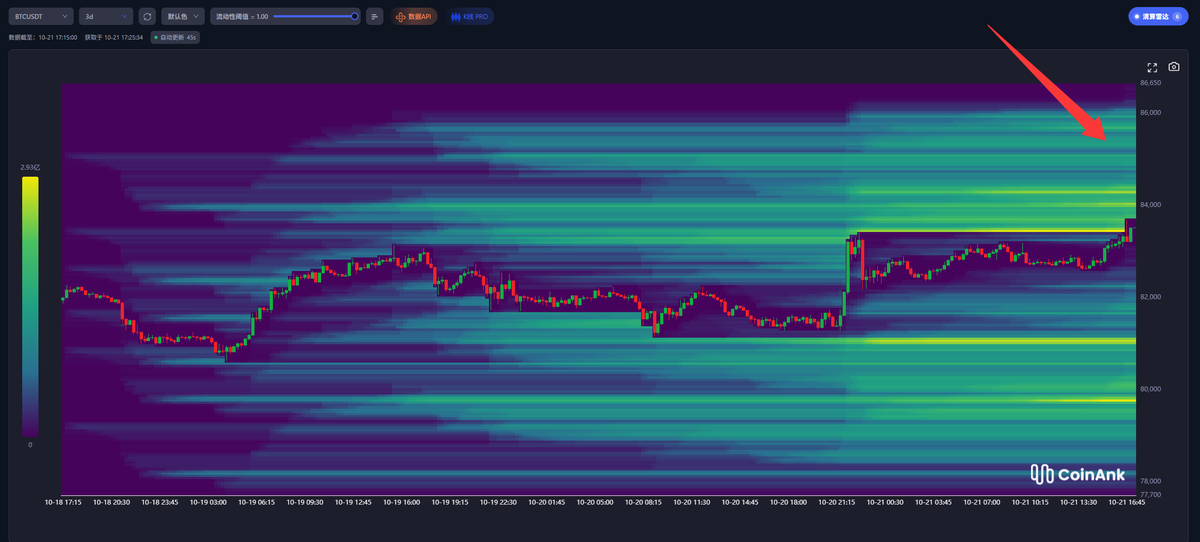
Task: Click the 10-20 11:30 time axis label
Action: (x=692, y=503)
